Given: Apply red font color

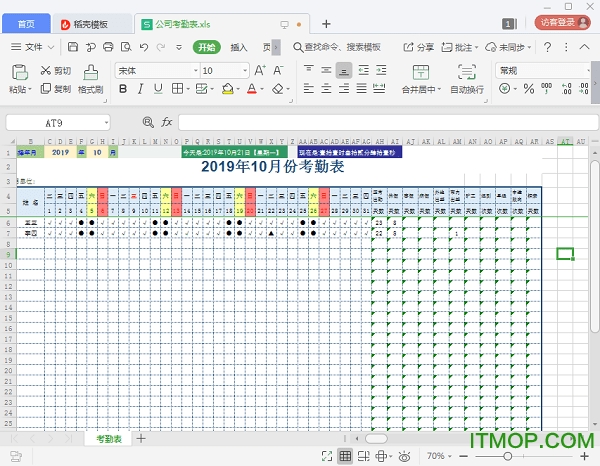Looking at the screenshot, I should tap(252, 89).
